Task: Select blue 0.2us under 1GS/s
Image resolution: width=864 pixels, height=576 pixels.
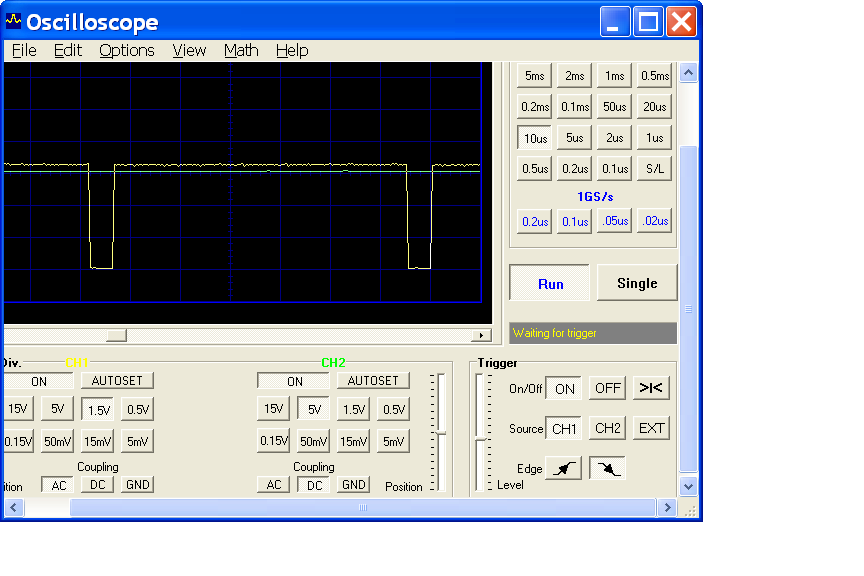Action: click(x=534, y=222)
